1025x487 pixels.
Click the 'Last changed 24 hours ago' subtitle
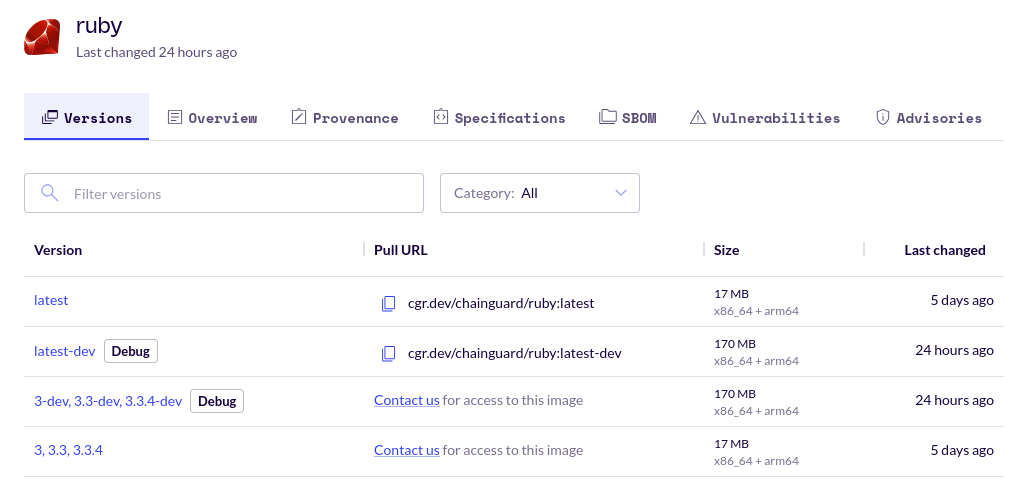[x=156, y=52]
